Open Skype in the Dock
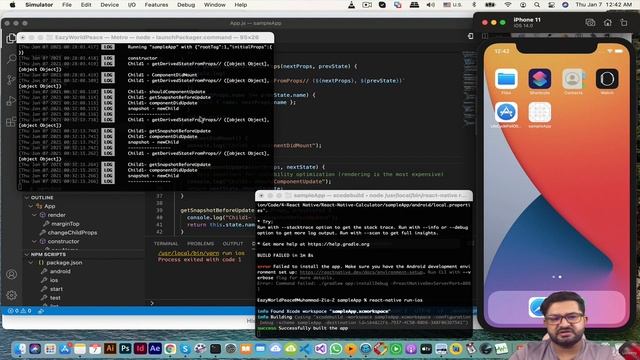 185,349
